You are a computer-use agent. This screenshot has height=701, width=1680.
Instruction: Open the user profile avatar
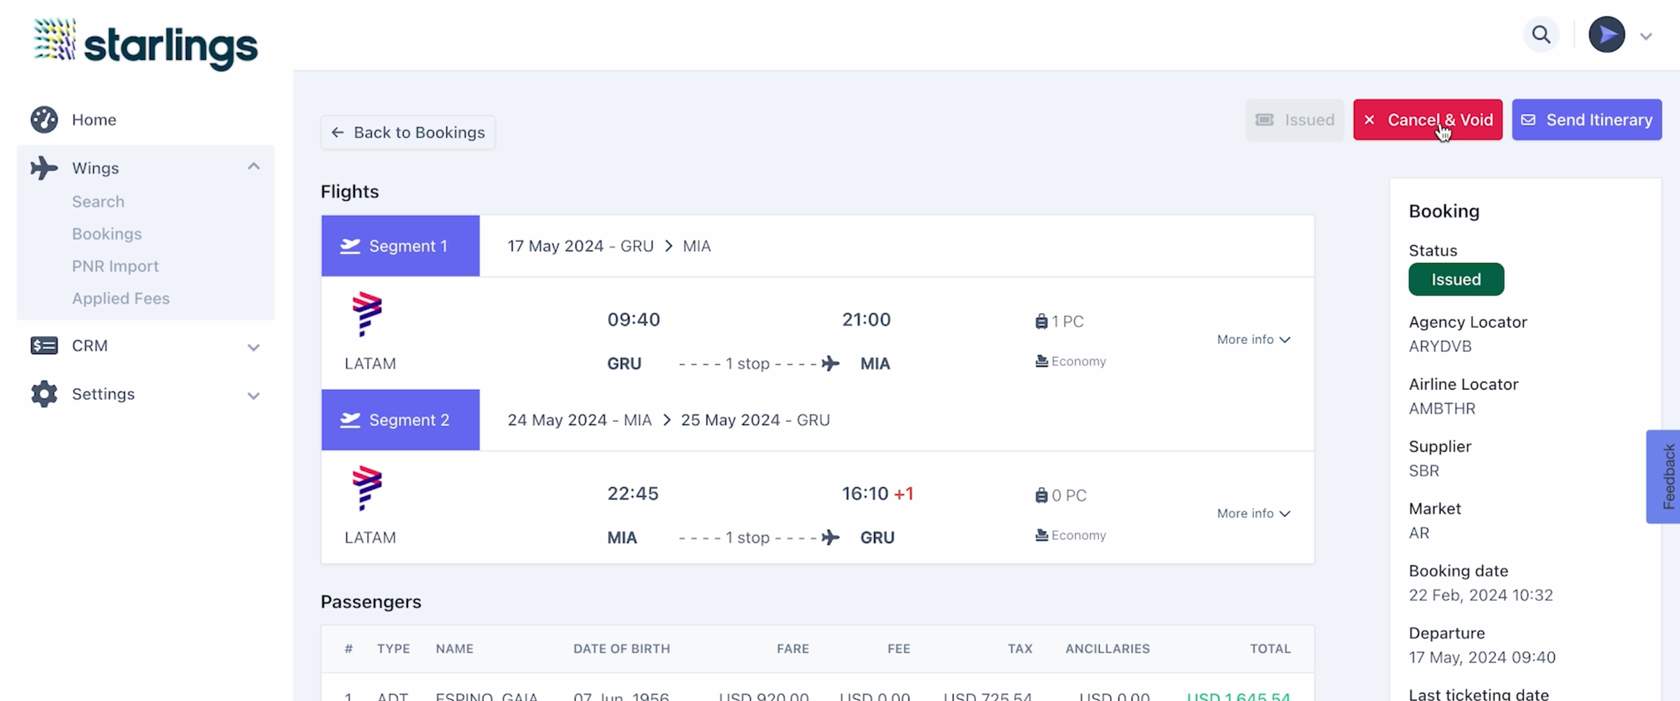(1606, 35)
